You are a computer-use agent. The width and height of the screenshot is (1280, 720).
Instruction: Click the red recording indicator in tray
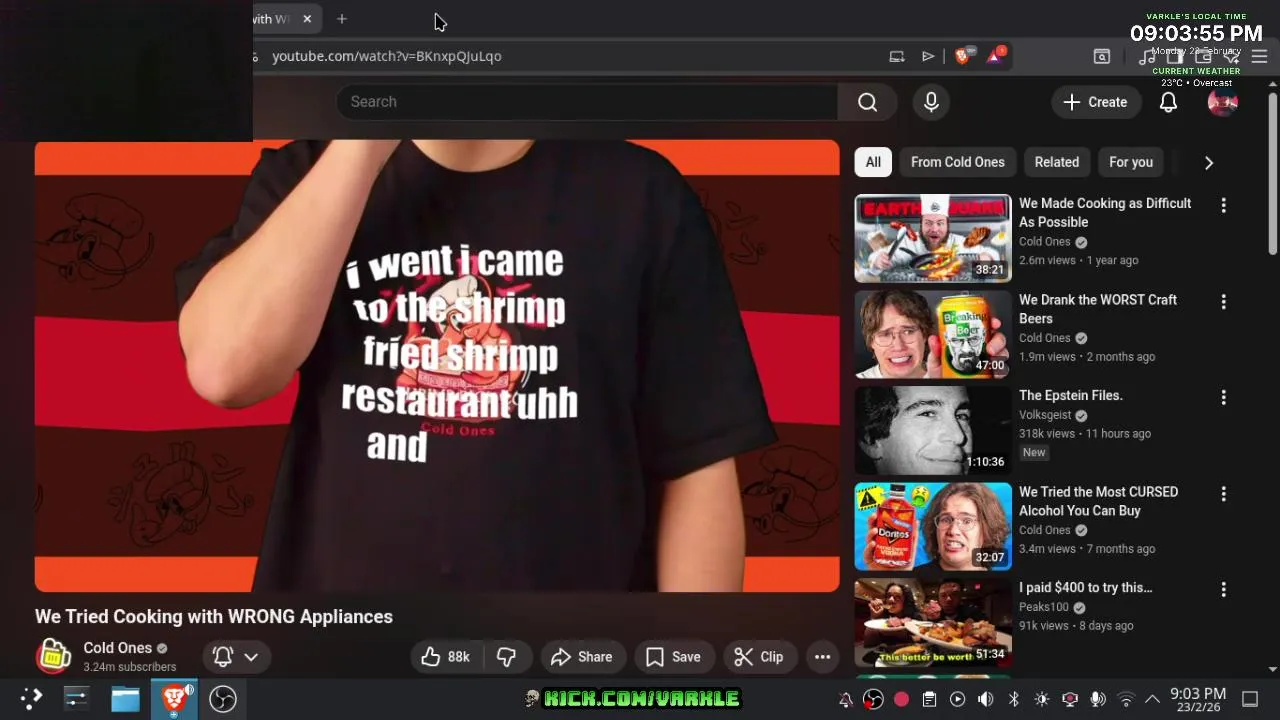point(901,699)
